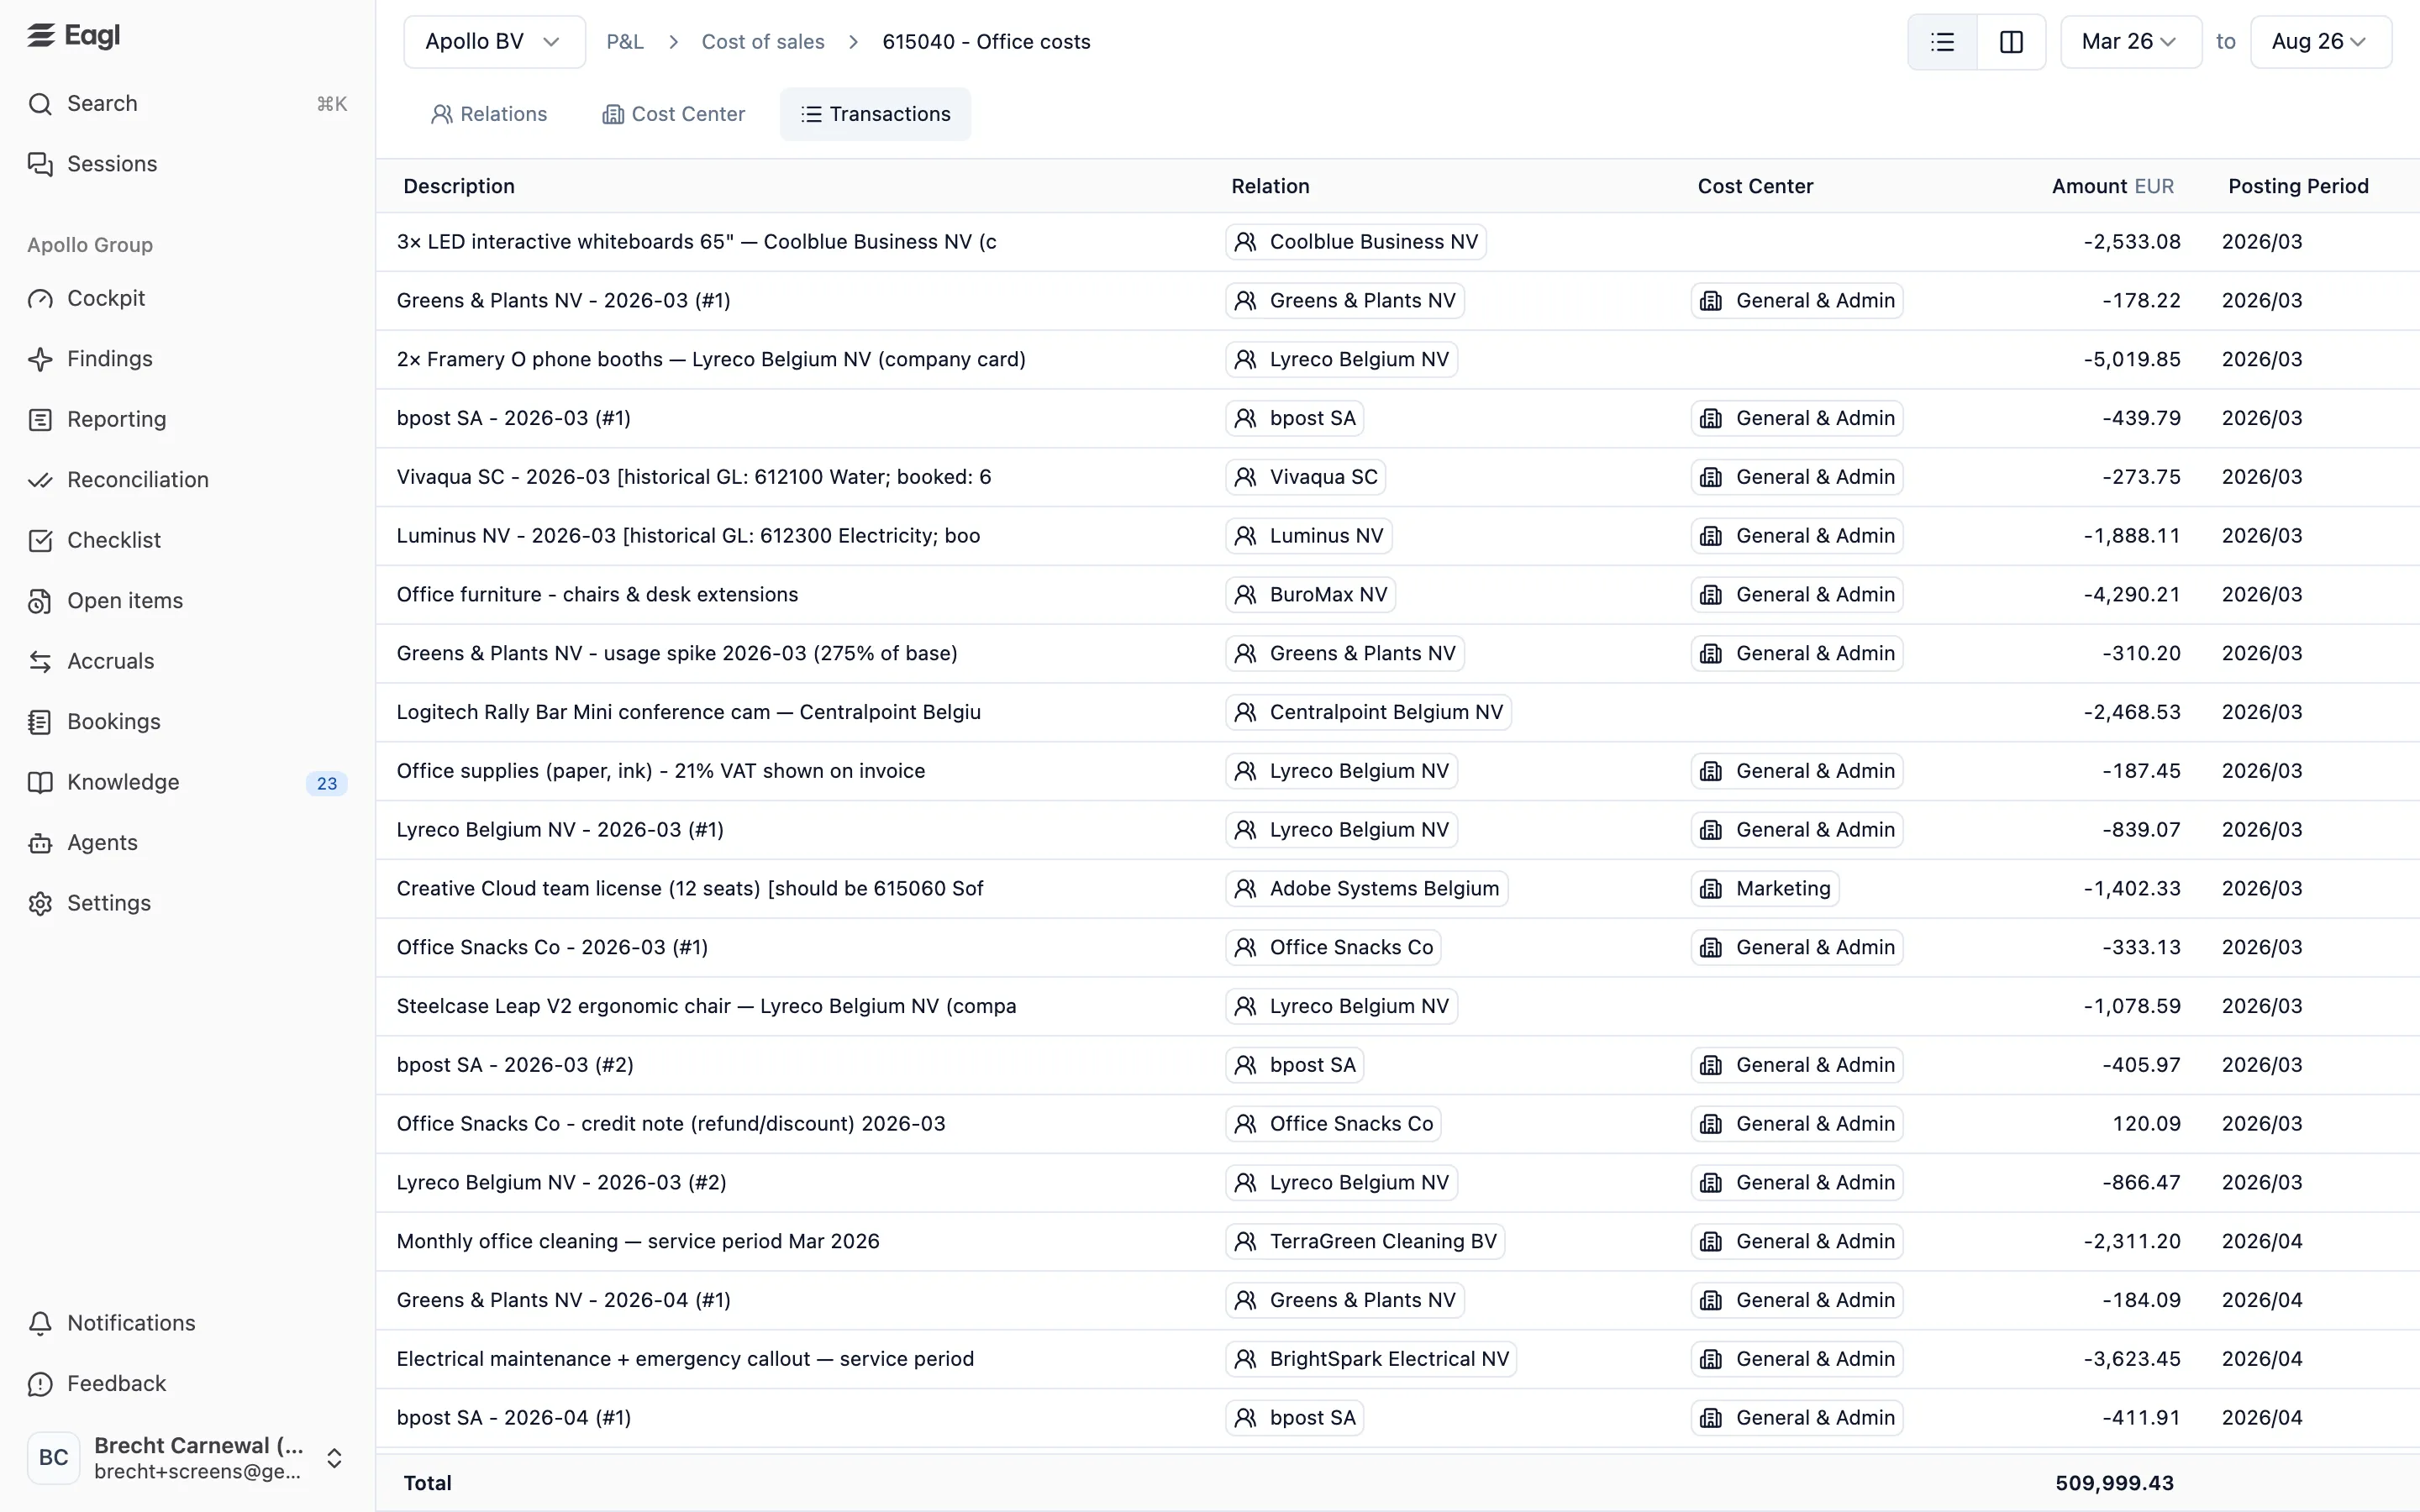Click the Knowledge badge showing 23
The height and width of the screenshot is (1512, 2420).
click(327, 784)
